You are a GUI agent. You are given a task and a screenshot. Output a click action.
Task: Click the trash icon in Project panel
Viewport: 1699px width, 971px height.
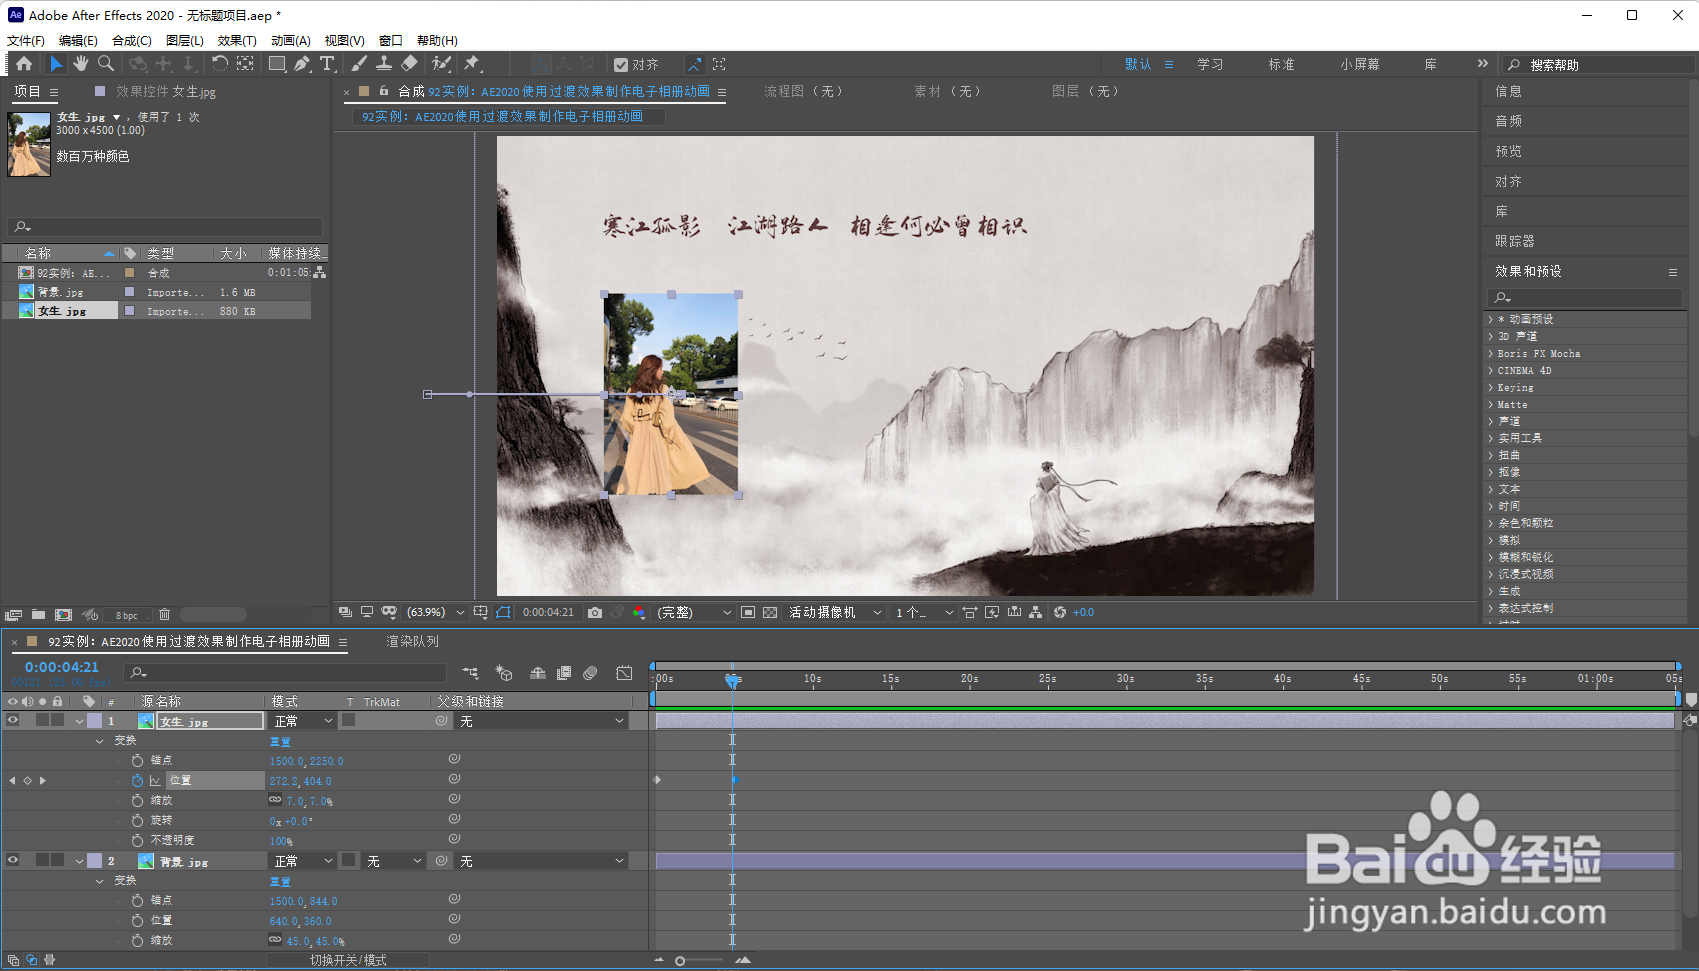[x=165, y=614]
